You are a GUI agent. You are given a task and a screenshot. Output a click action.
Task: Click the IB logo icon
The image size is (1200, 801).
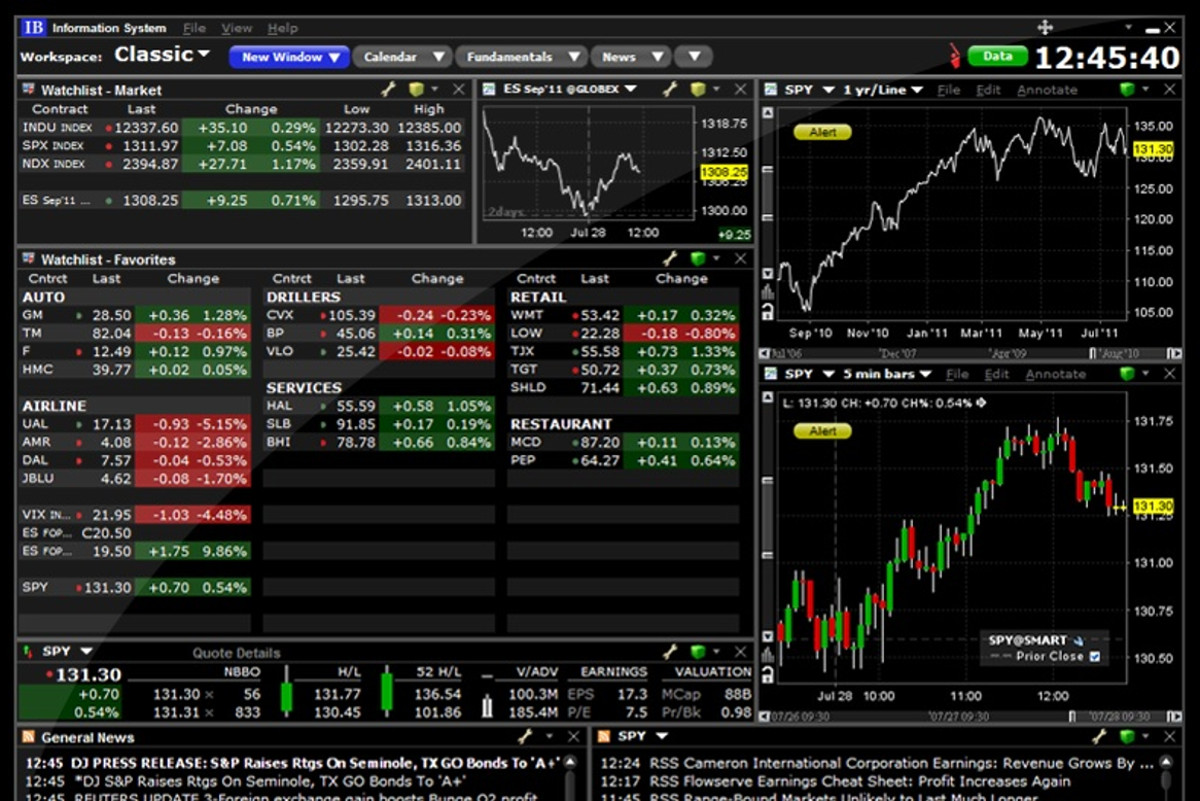[x=33, y=27]
